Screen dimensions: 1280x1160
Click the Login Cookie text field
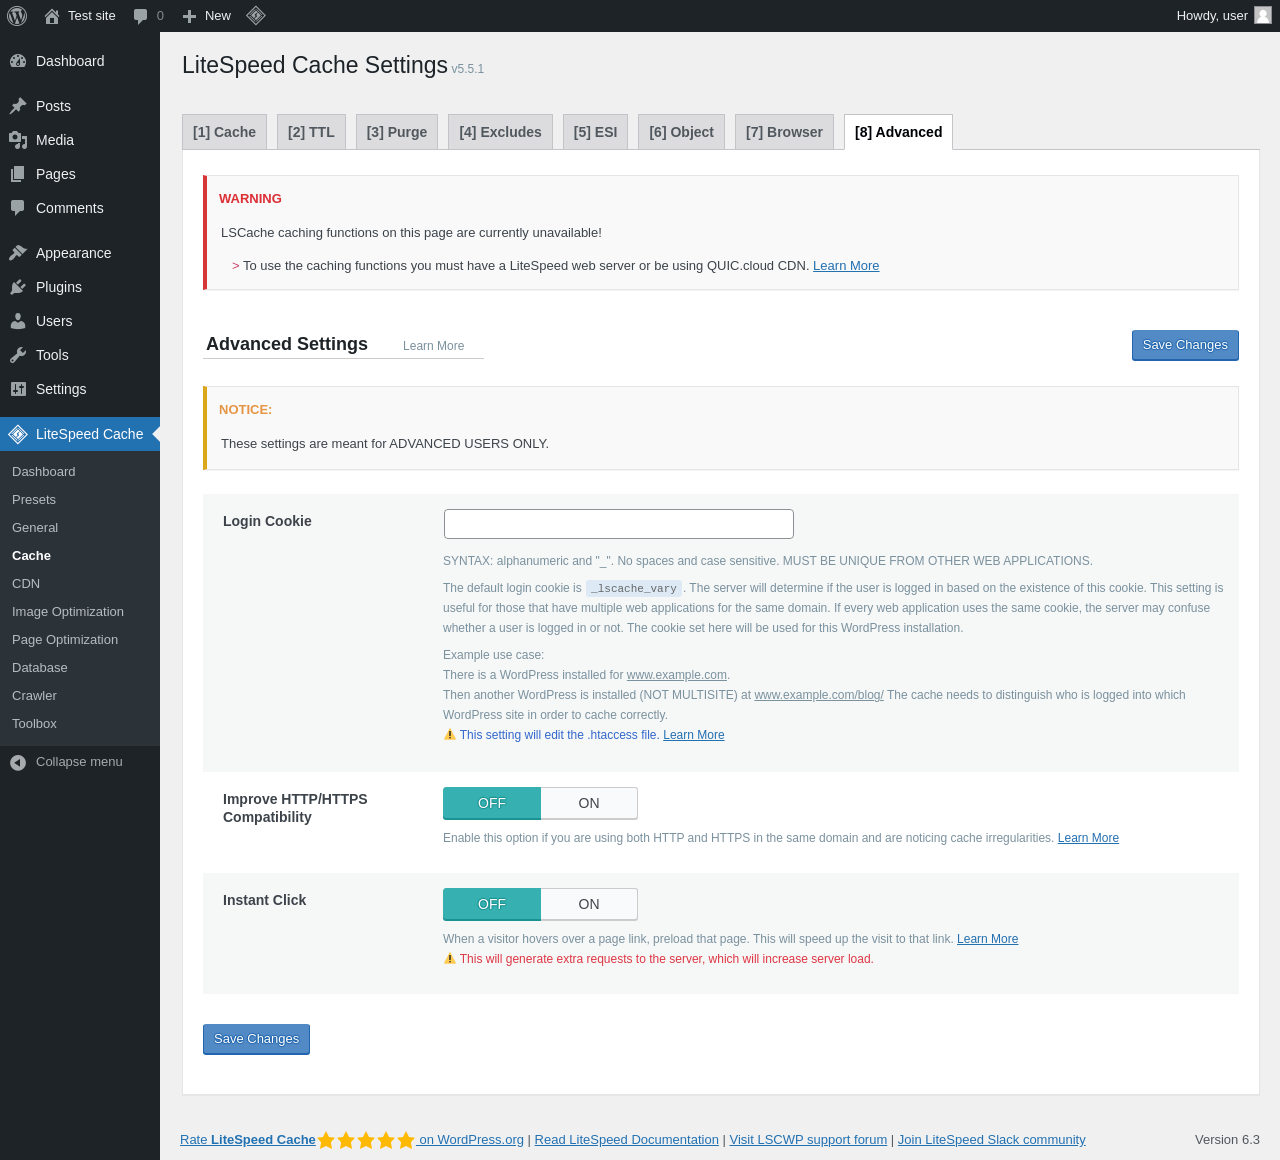point(619,524)
